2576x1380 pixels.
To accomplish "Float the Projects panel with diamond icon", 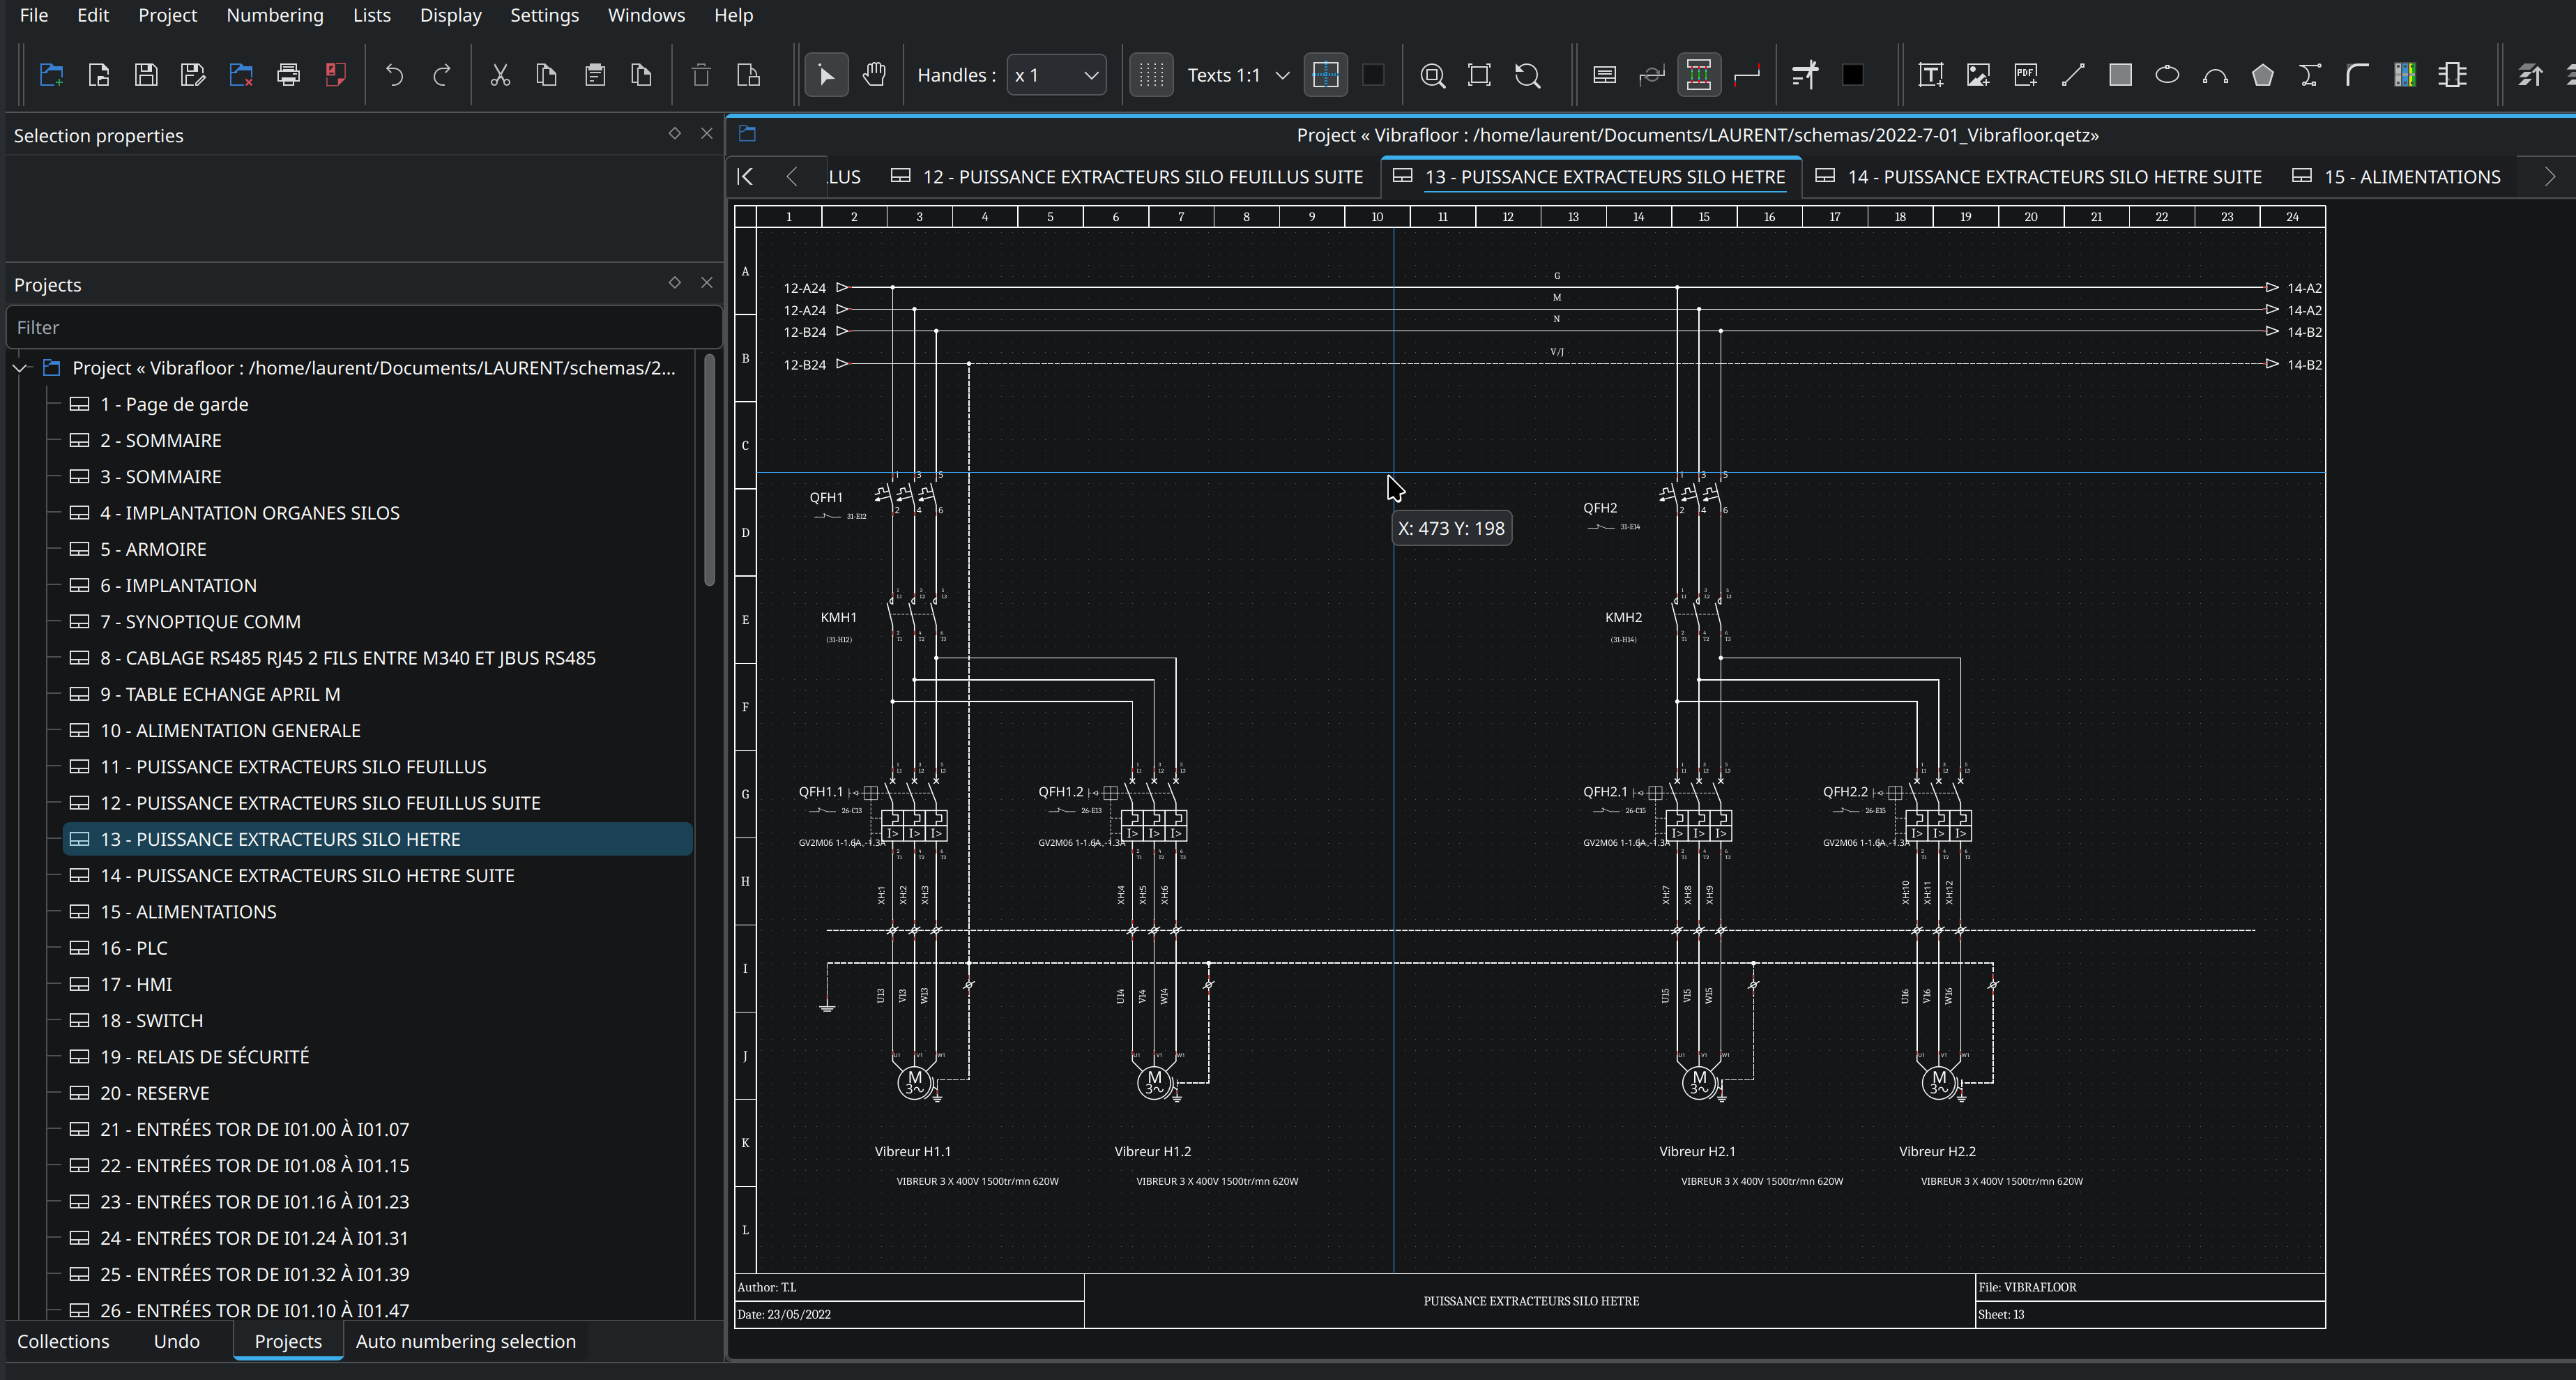I will pos(675,282).
